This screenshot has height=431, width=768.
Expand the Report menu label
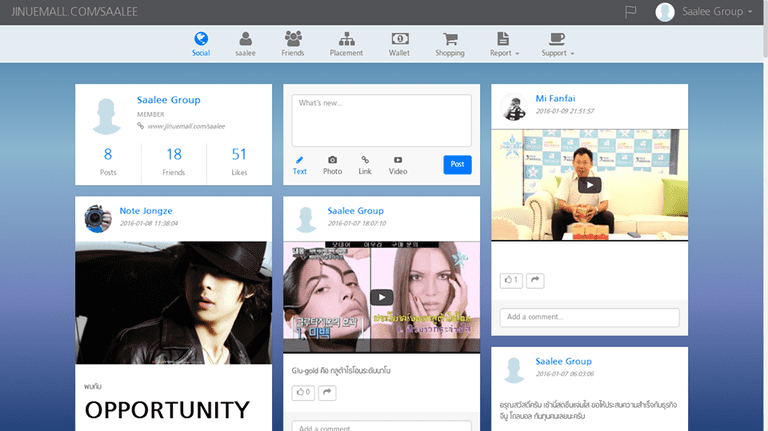504,53
